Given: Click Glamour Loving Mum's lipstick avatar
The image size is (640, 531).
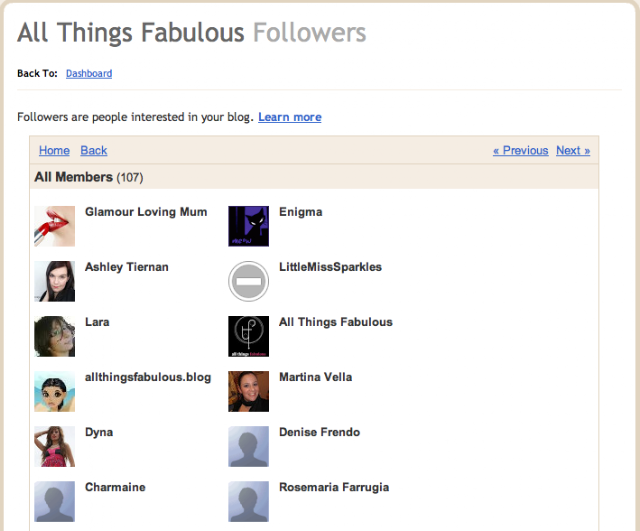Looking at the screenshot, I should tap(54, 226).
